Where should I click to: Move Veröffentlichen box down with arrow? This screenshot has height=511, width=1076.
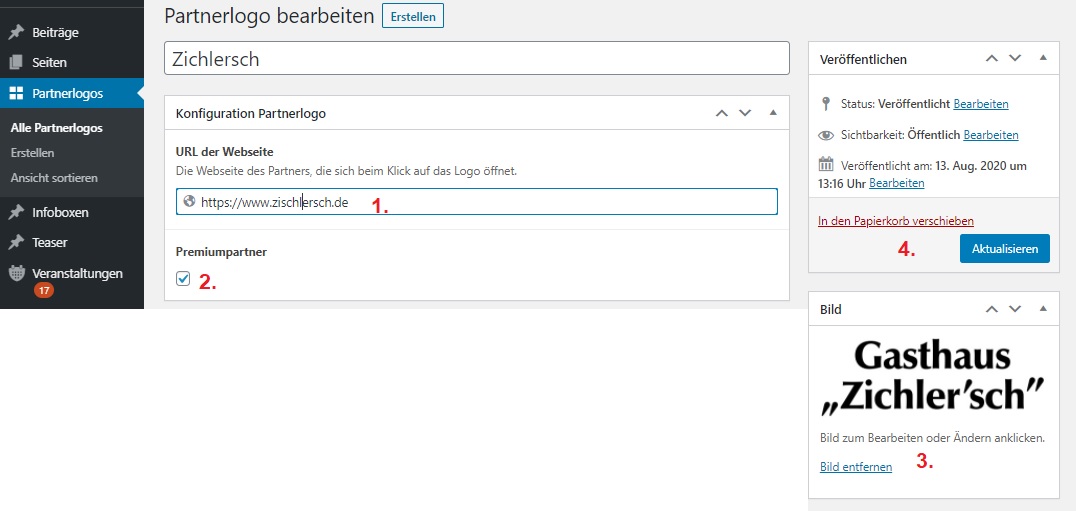coord(1015,59)
